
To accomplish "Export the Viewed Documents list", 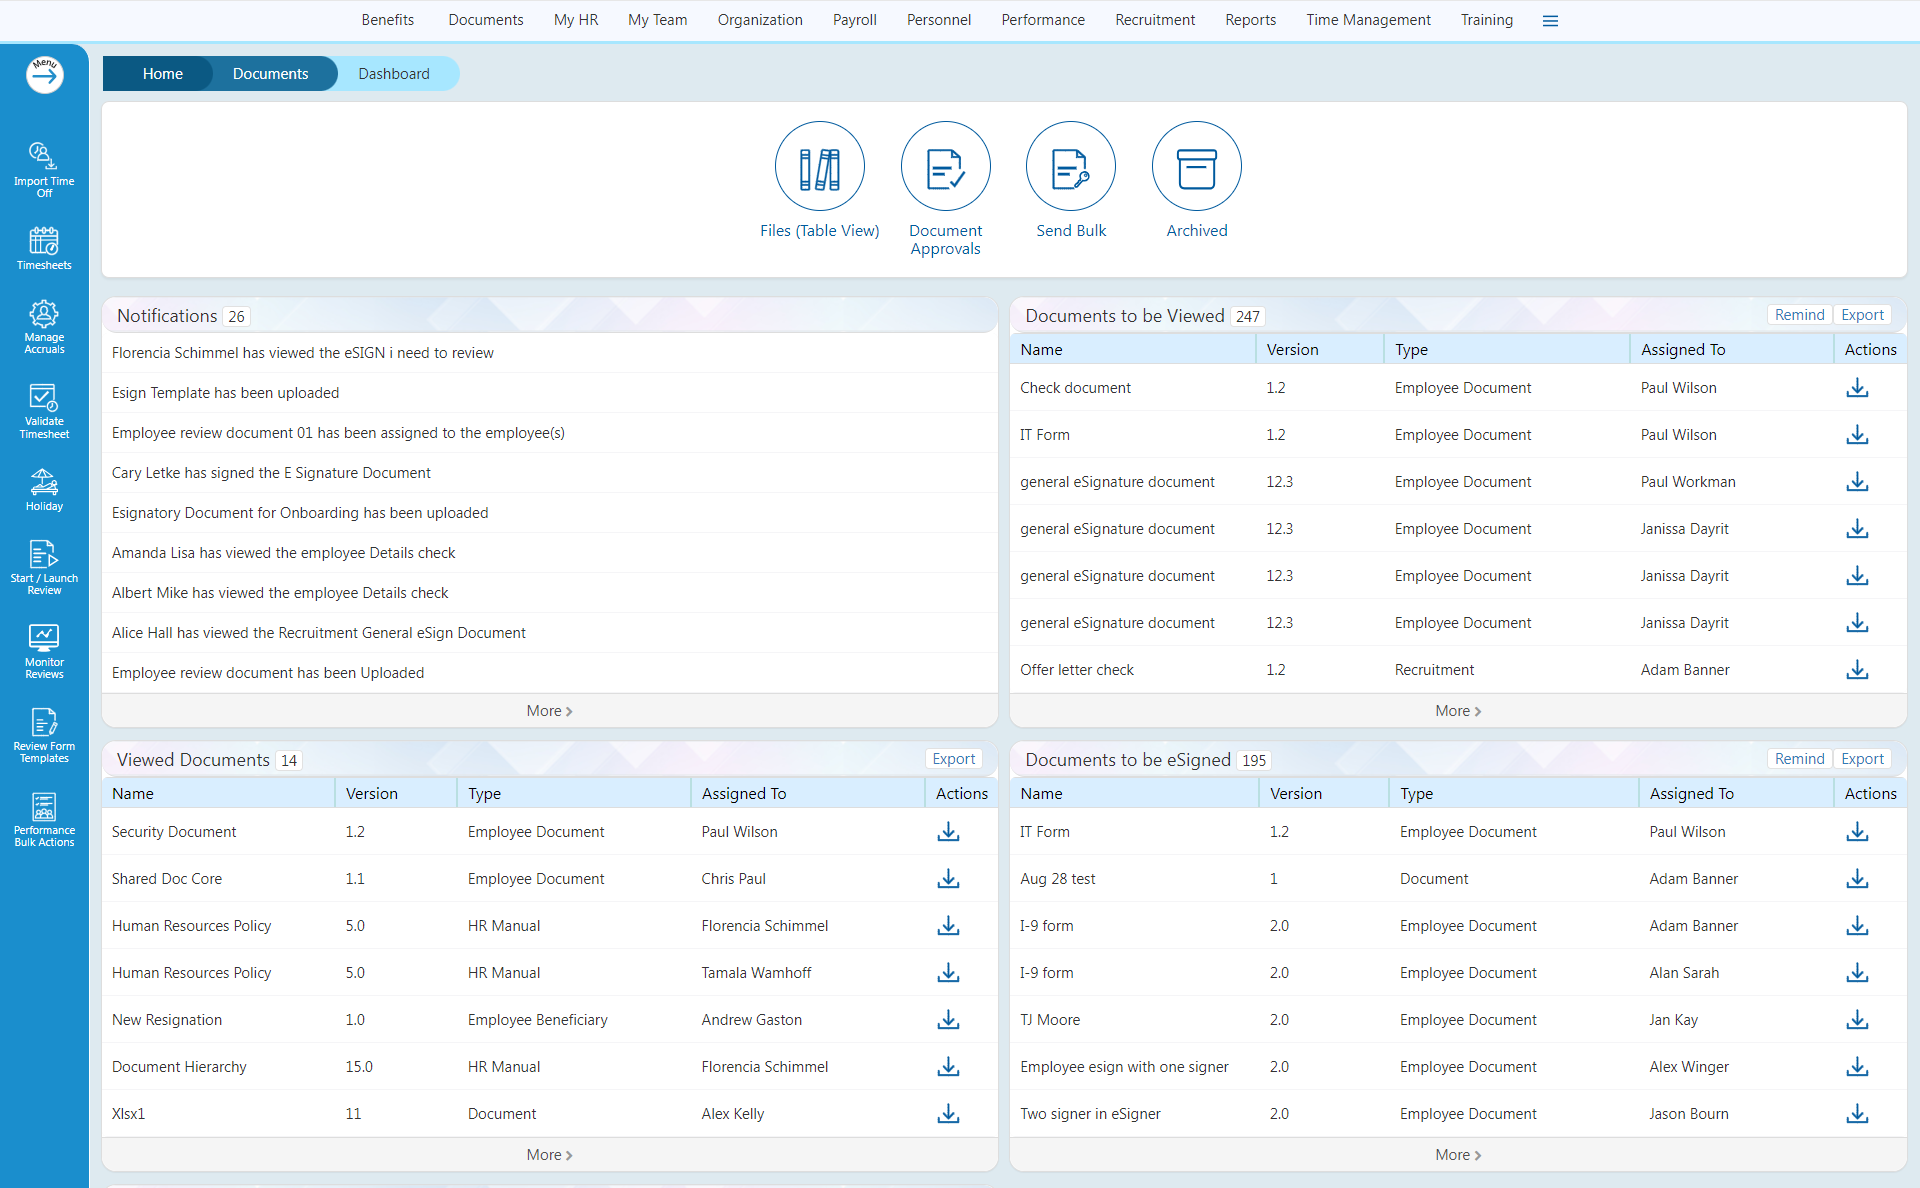I will click(952, 758).
